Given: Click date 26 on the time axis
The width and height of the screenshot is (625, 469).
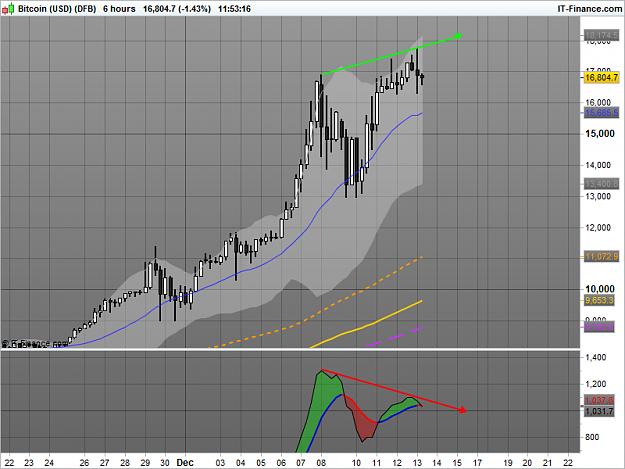Looking at the screenshot, I should coord(84,463).
